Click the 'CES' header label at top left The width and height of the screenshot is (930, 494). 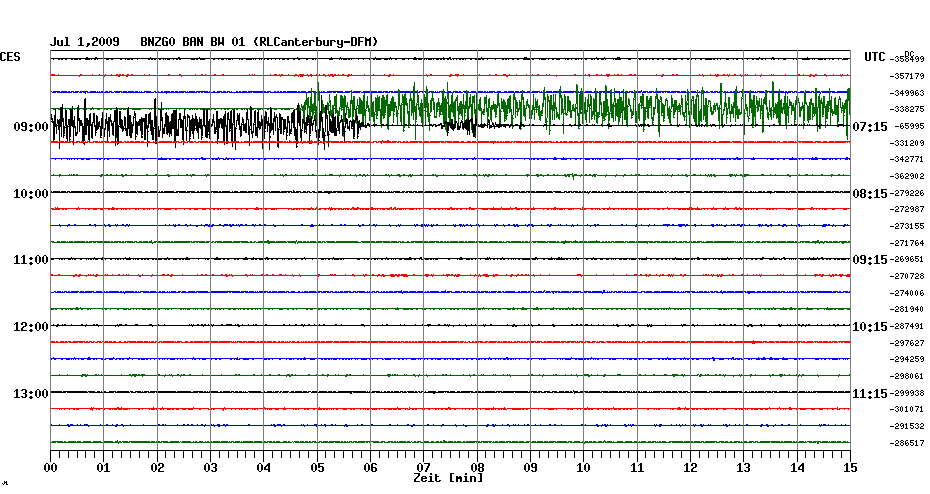[x=10, y=58]
